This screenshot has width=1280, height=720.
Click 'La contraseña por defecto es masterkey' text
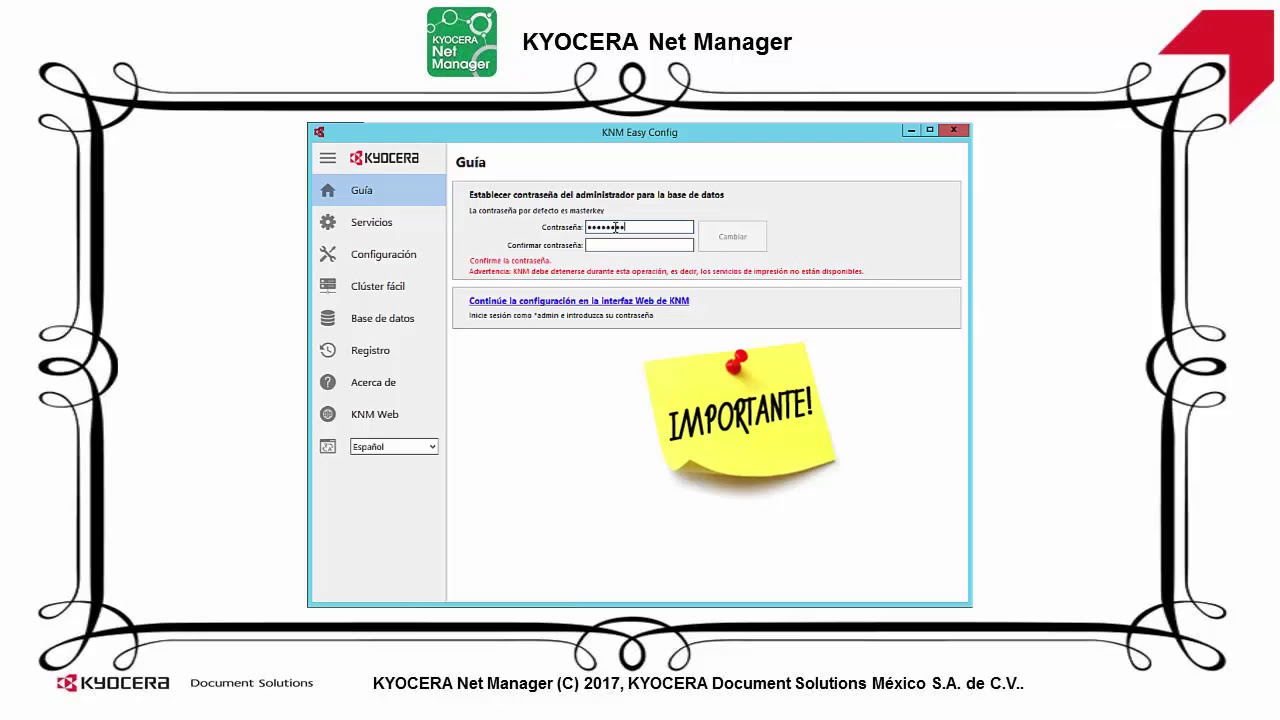coord(536,211)
